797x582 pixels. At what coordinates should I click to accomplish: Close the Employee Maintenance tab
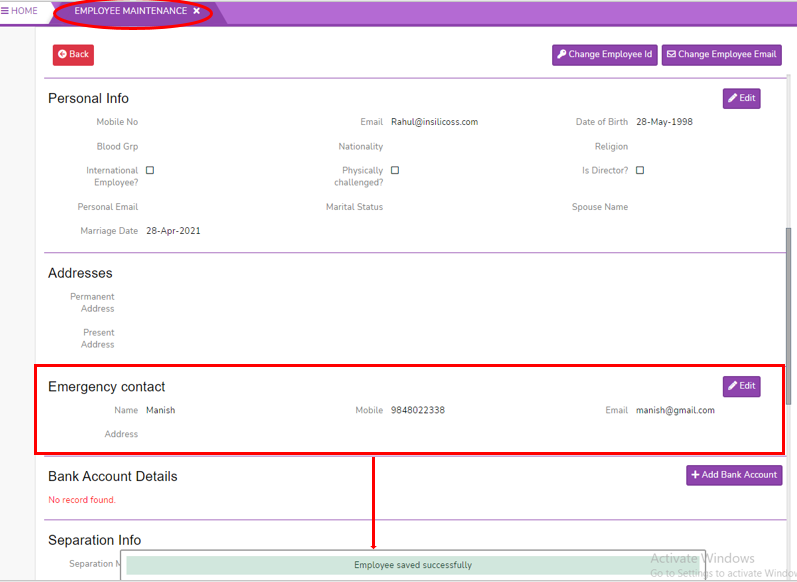click(x=197, y=11)
